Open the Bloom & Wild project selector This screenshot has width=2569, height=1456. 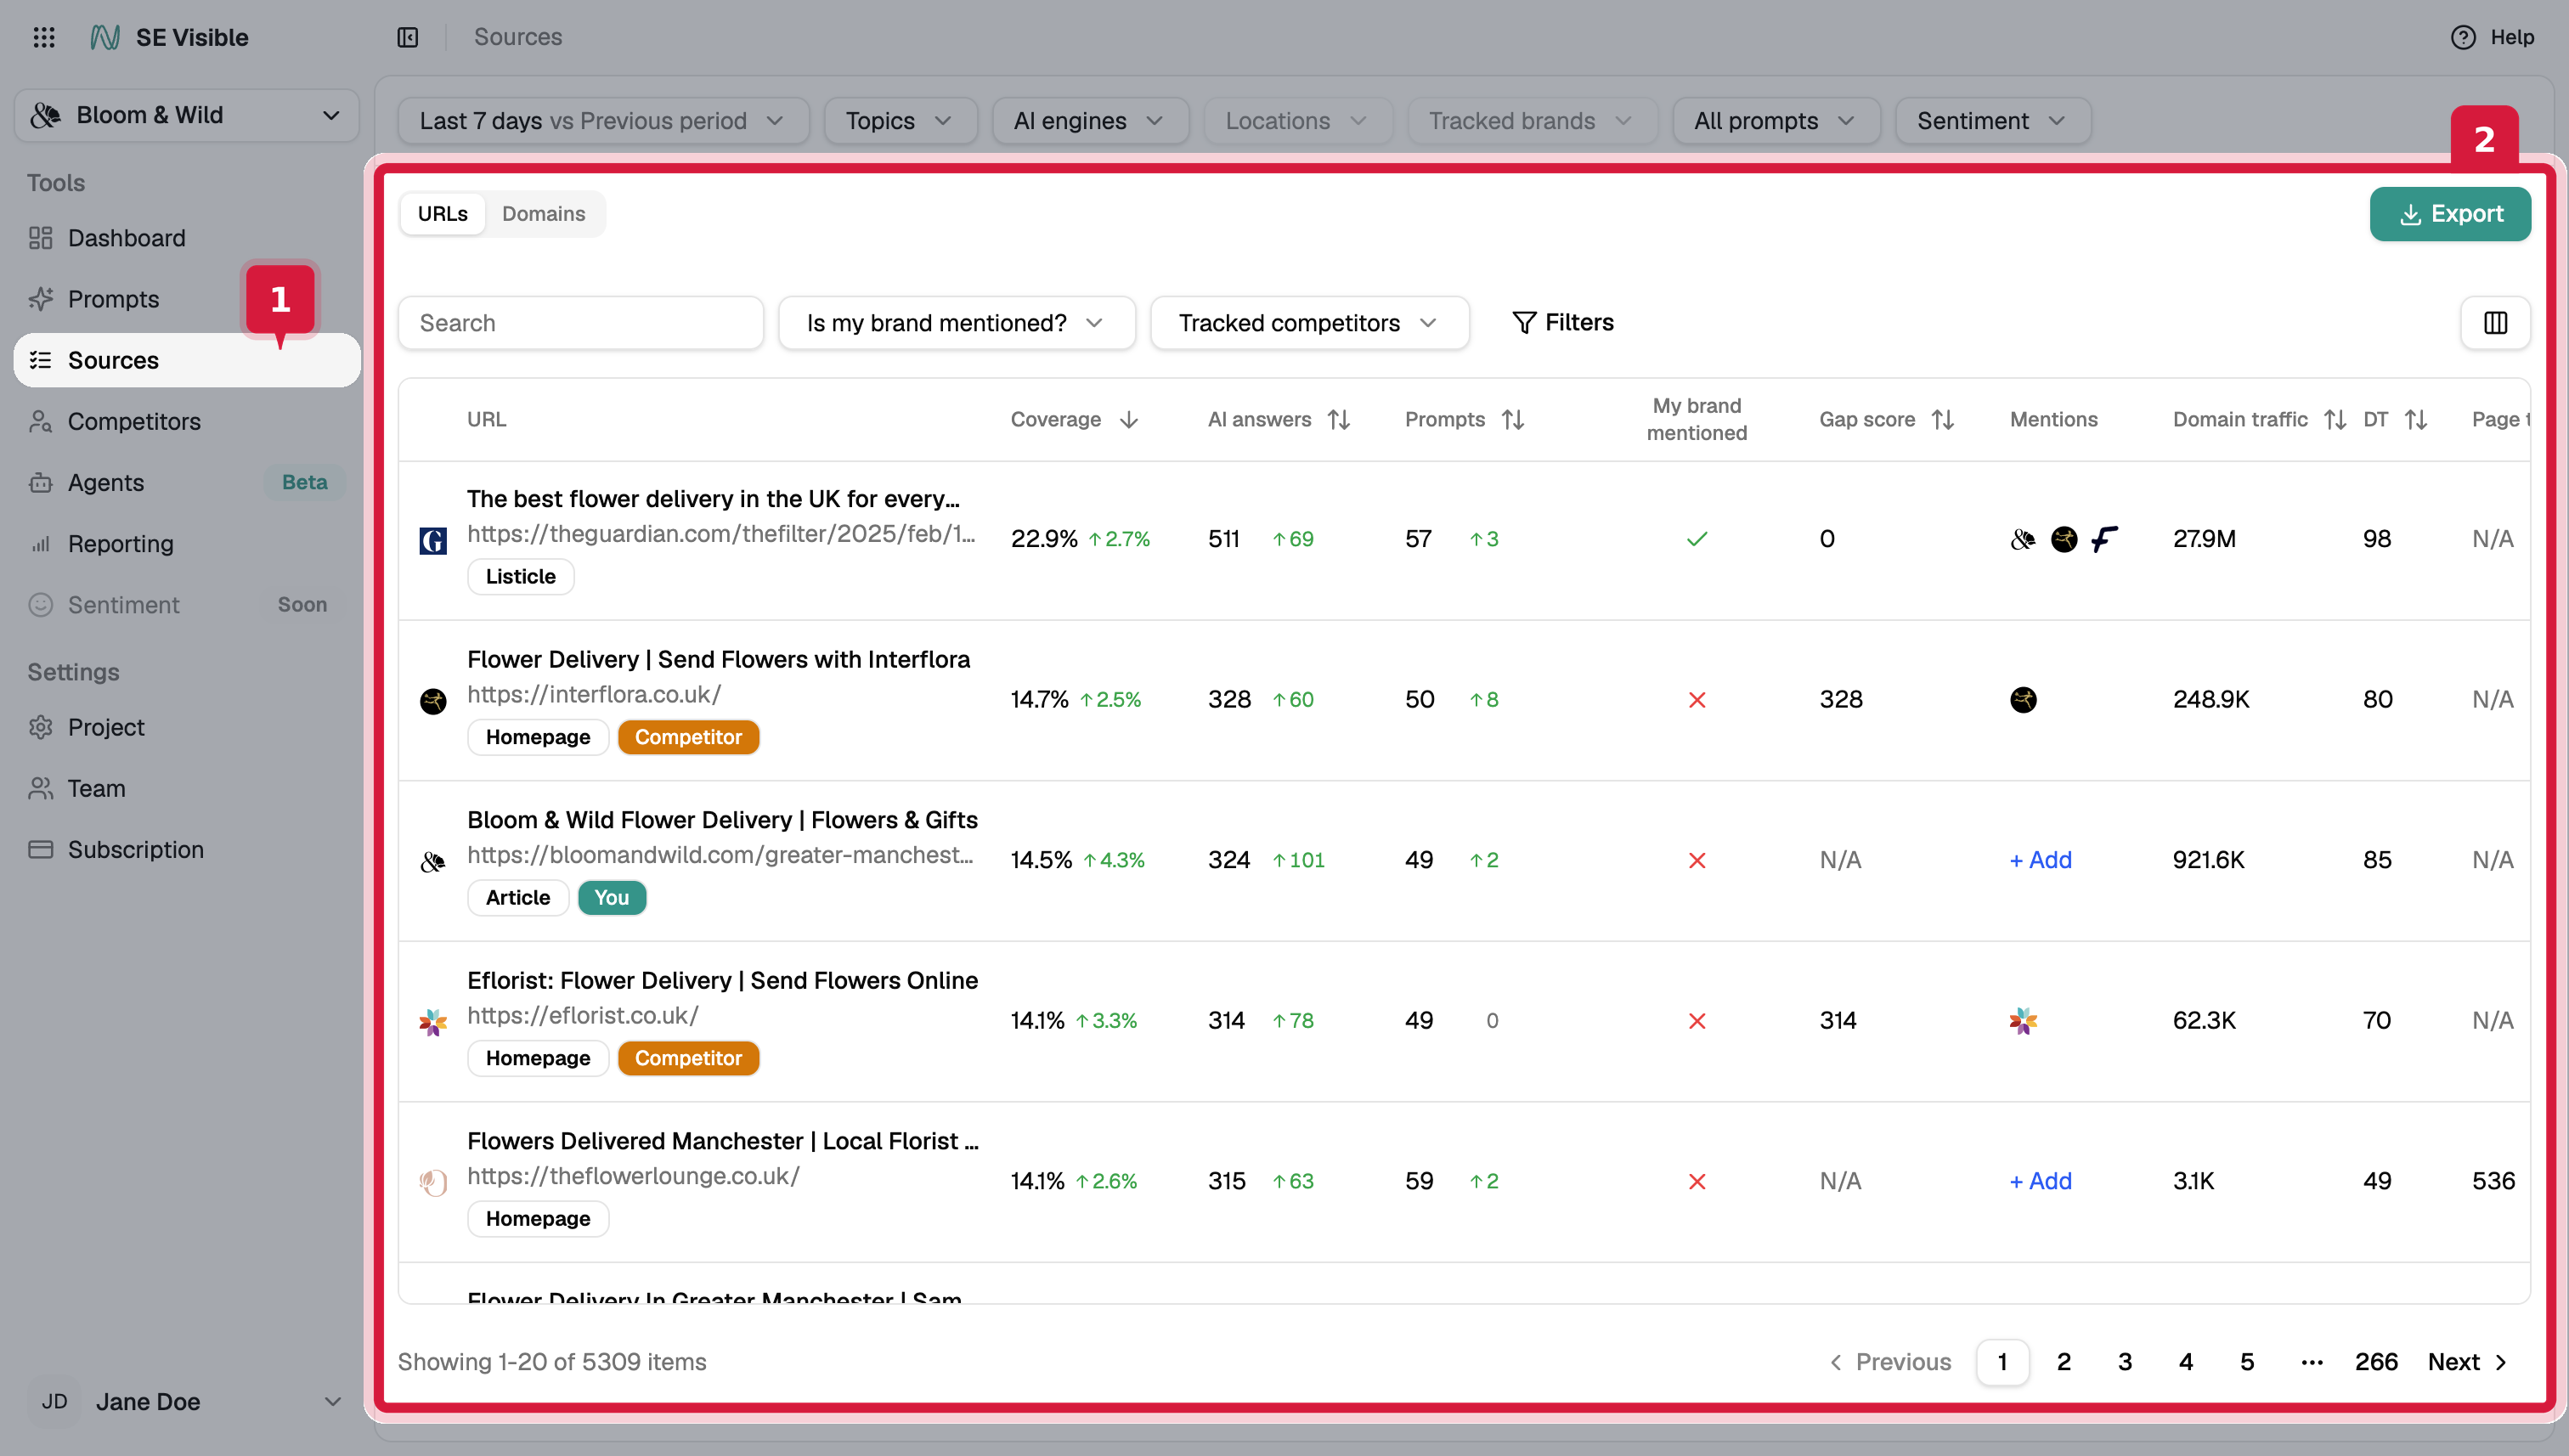point(187,115)
